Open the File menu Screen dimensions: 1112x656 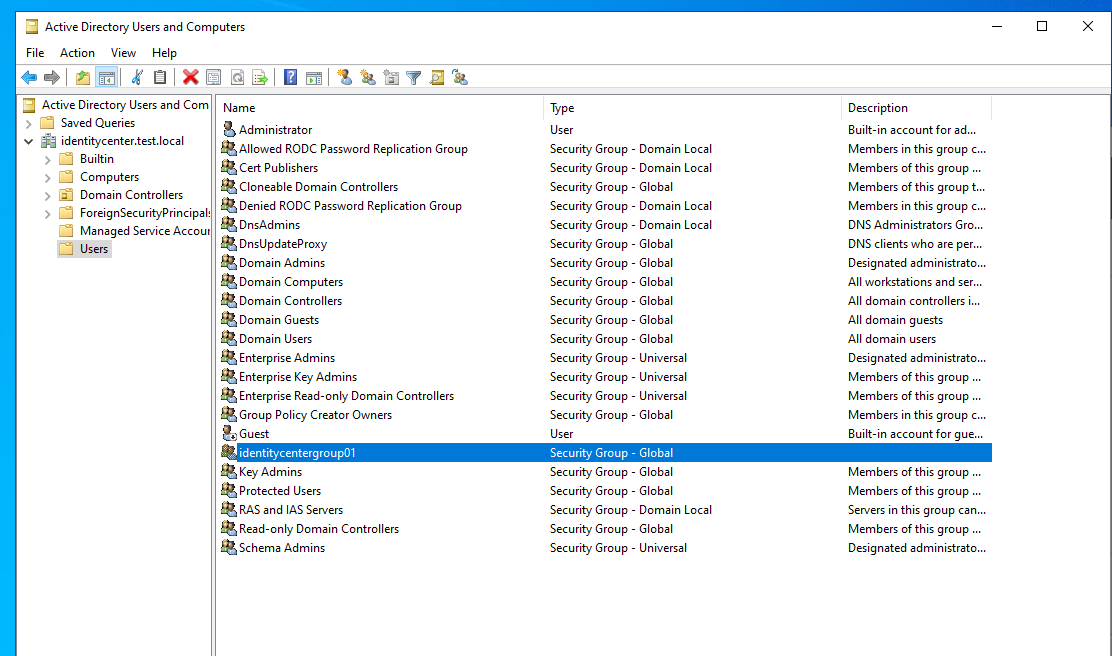[35, 52]
